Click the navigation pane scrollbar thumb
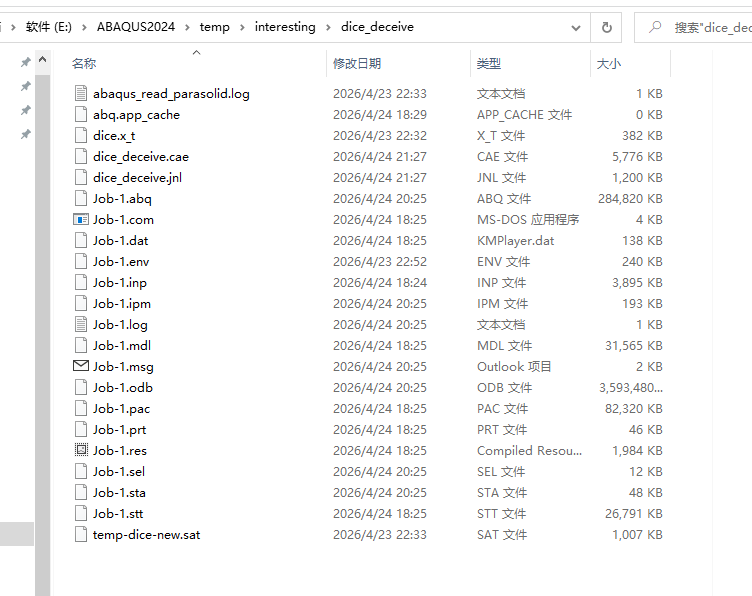Image resolution: width=752 pixels, height=596 pixels. coord(42,335)
